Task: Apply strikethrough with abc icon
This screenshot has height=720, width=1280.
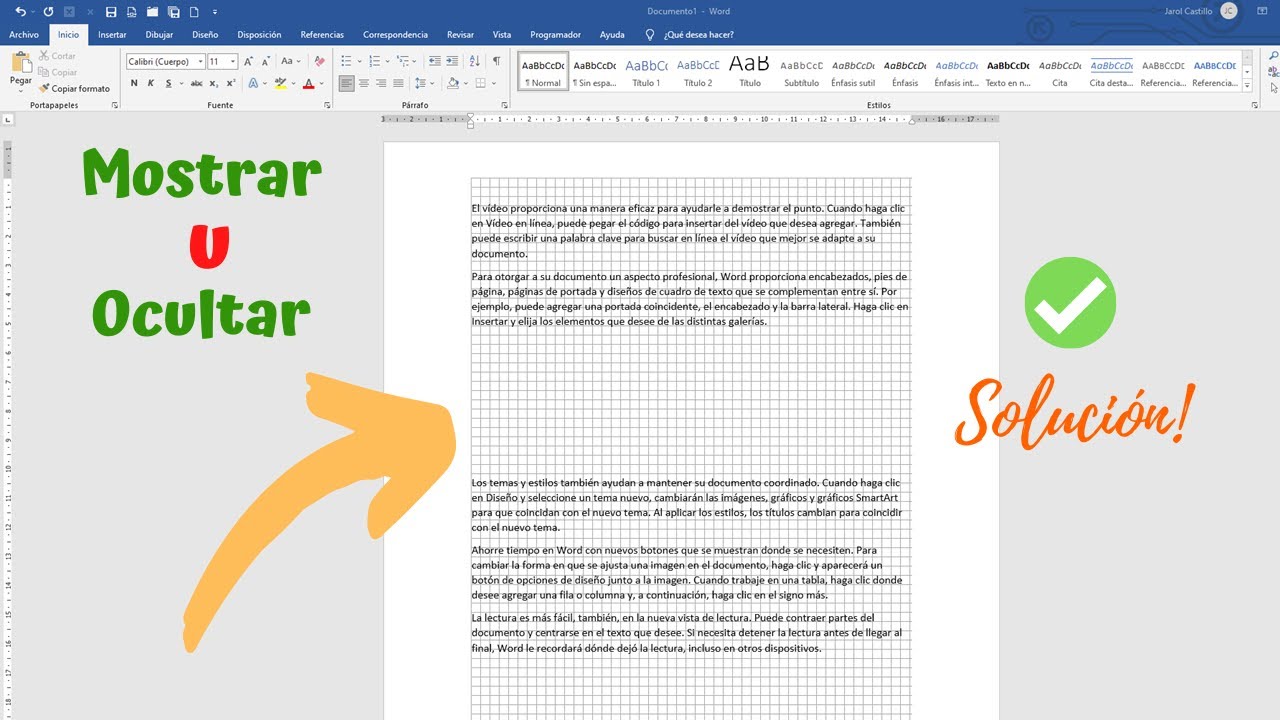Action: (x=197, y=83)
